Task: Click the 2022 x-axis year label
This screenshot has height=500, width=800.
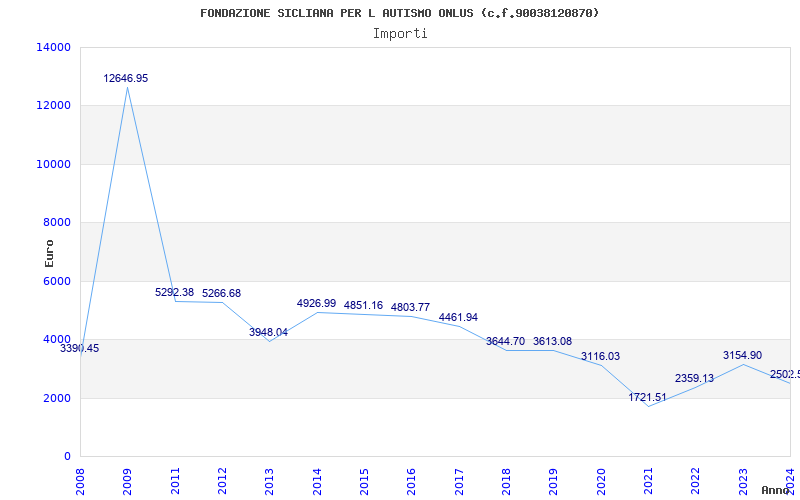Action: coord(695,481)
